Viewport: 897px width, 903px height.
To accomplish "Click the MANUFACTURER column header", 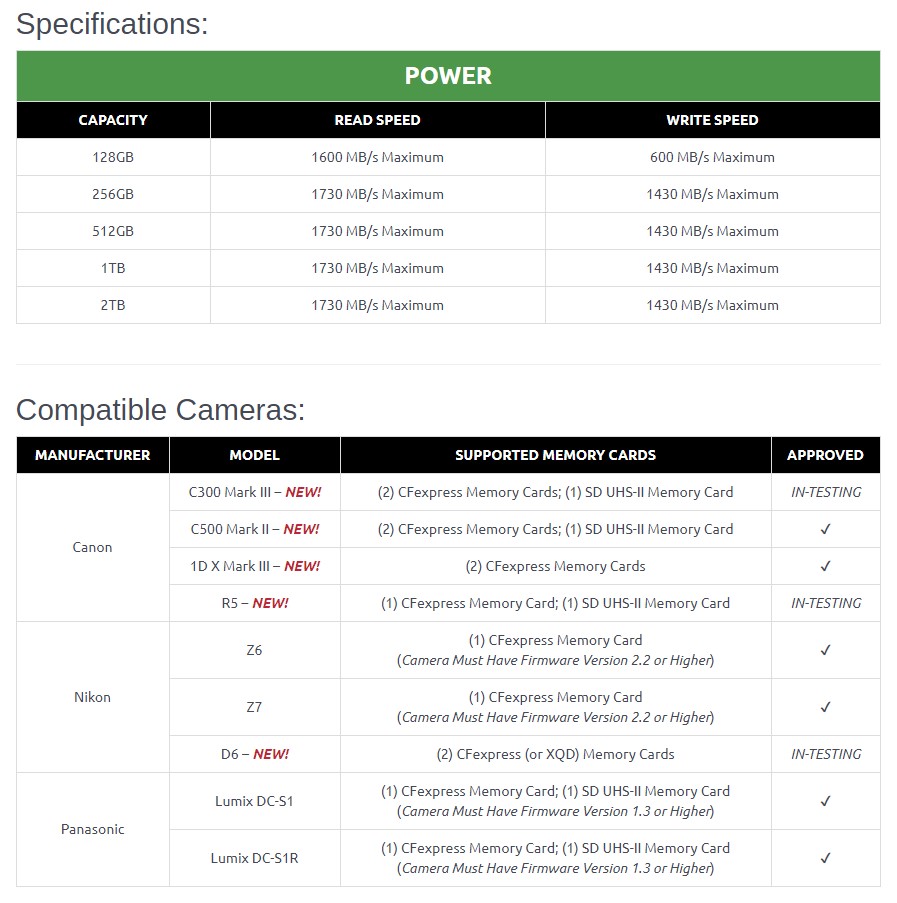I will (x=93, y=455).
